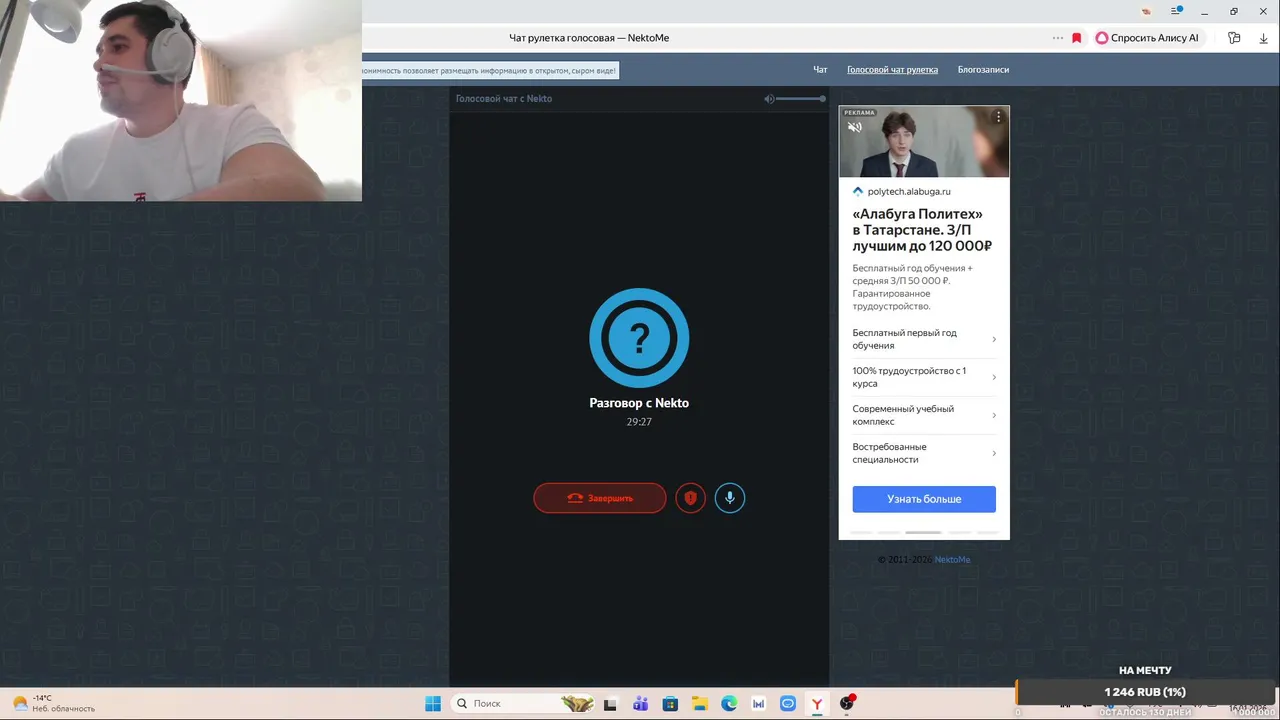1280x720 pixels.
Task: Click the 1 246 RUB donation goal bar
Action: (1145, 692)
